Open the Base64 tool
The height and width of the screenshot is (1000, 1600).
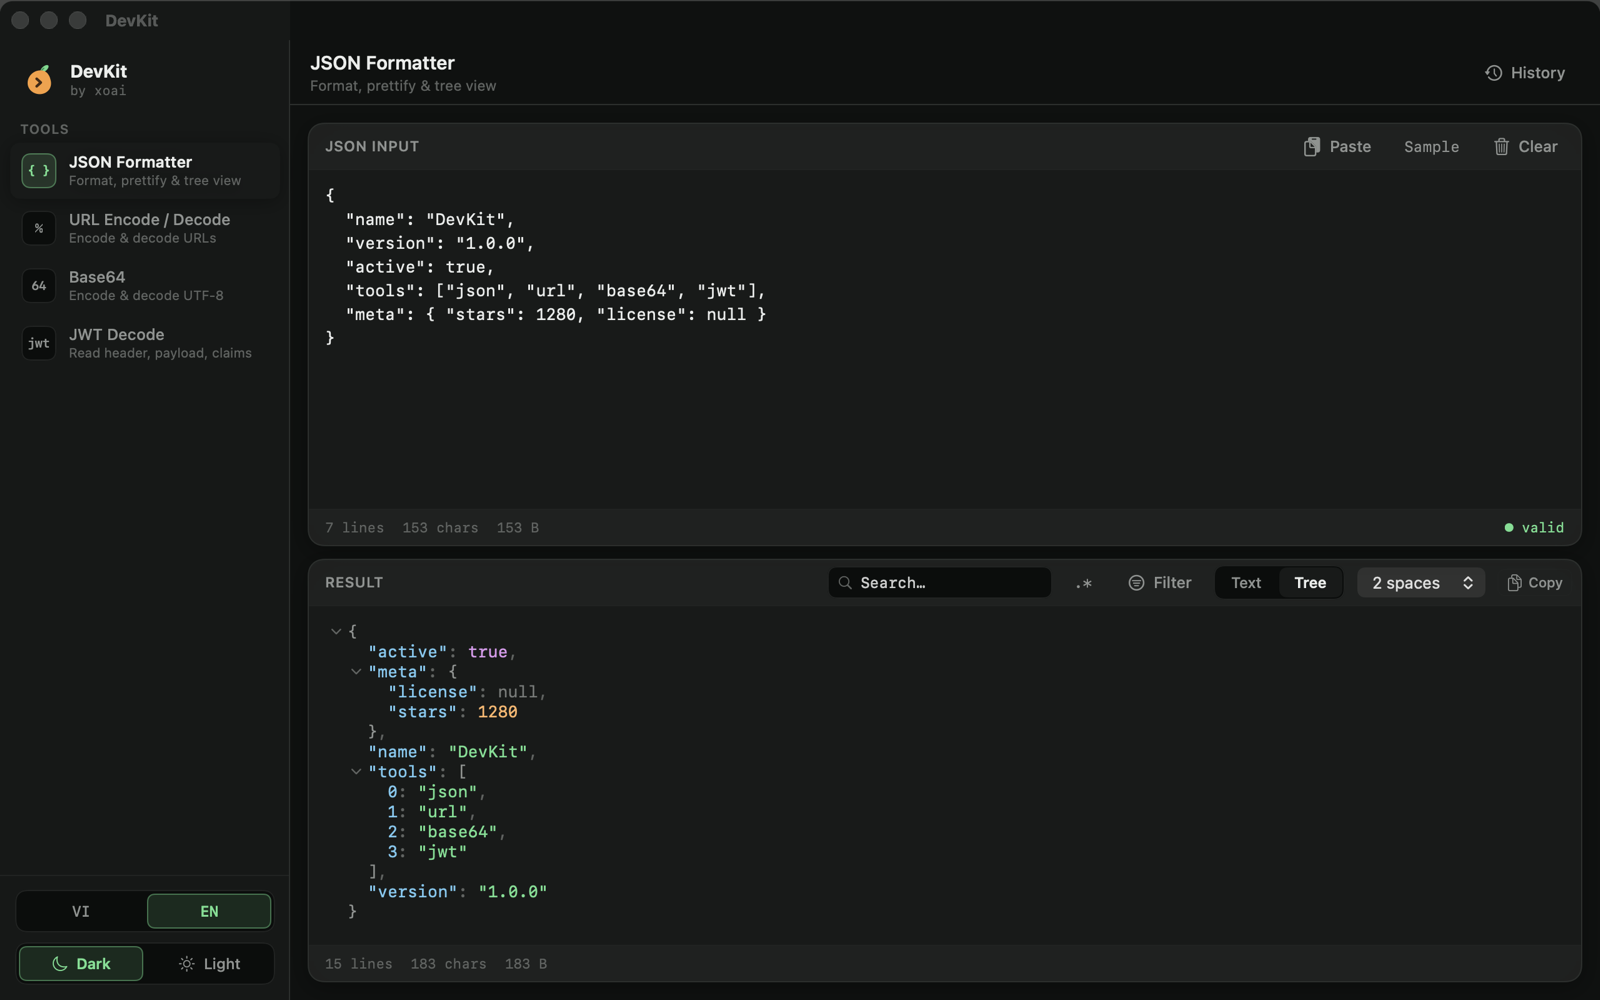[146, 286]
